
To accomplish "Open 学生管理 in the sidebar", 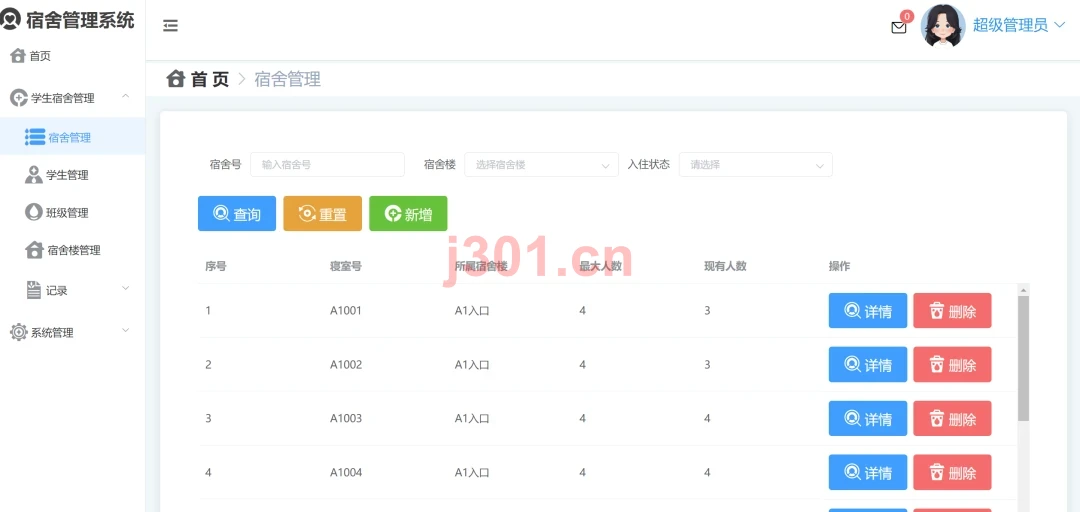I will pos(72,175).
